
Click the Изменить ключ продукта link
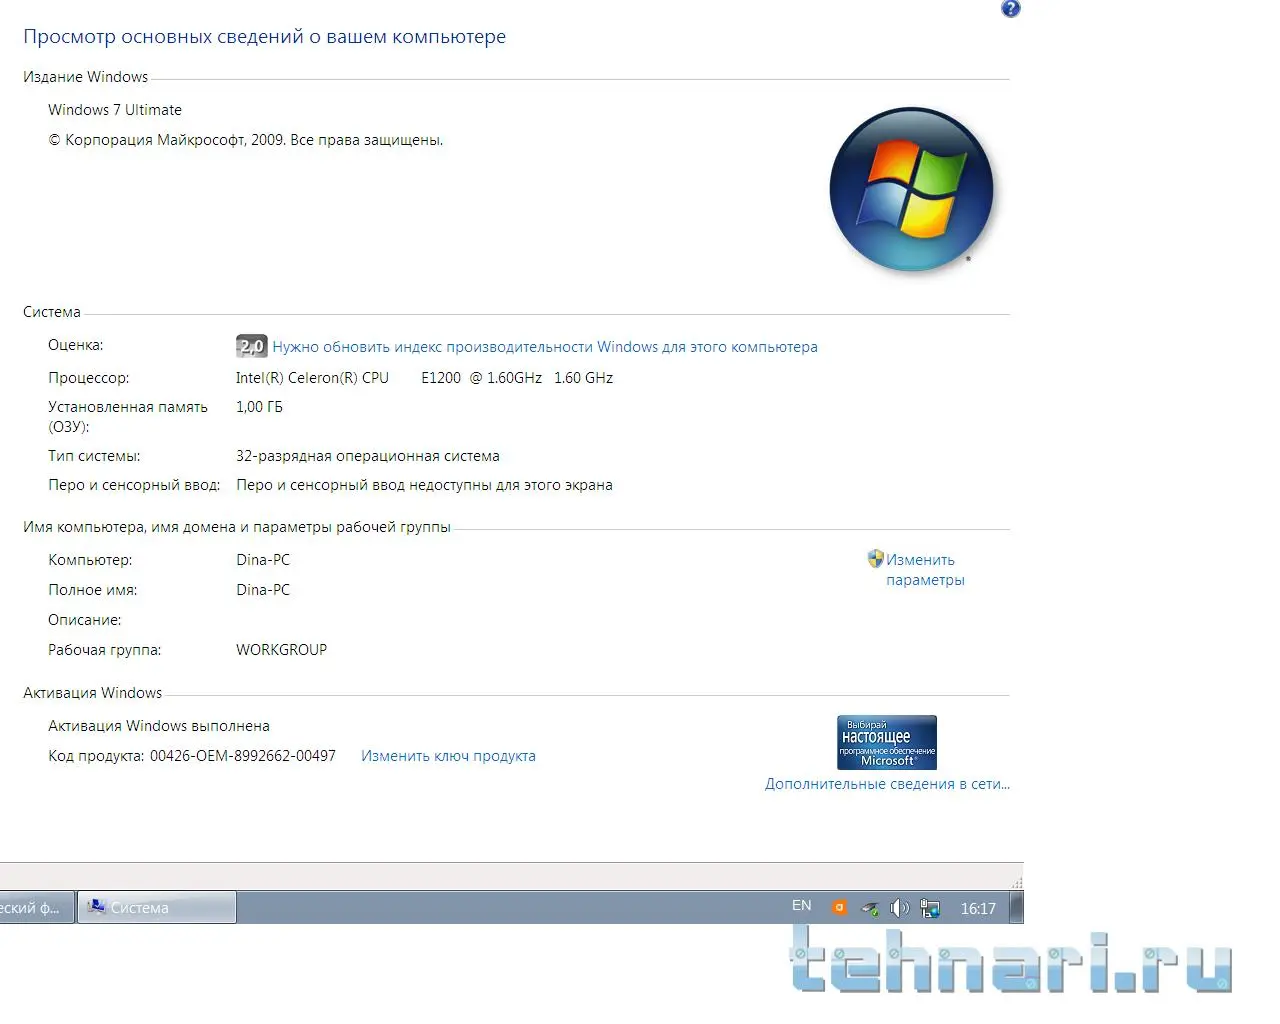point(448,756)
